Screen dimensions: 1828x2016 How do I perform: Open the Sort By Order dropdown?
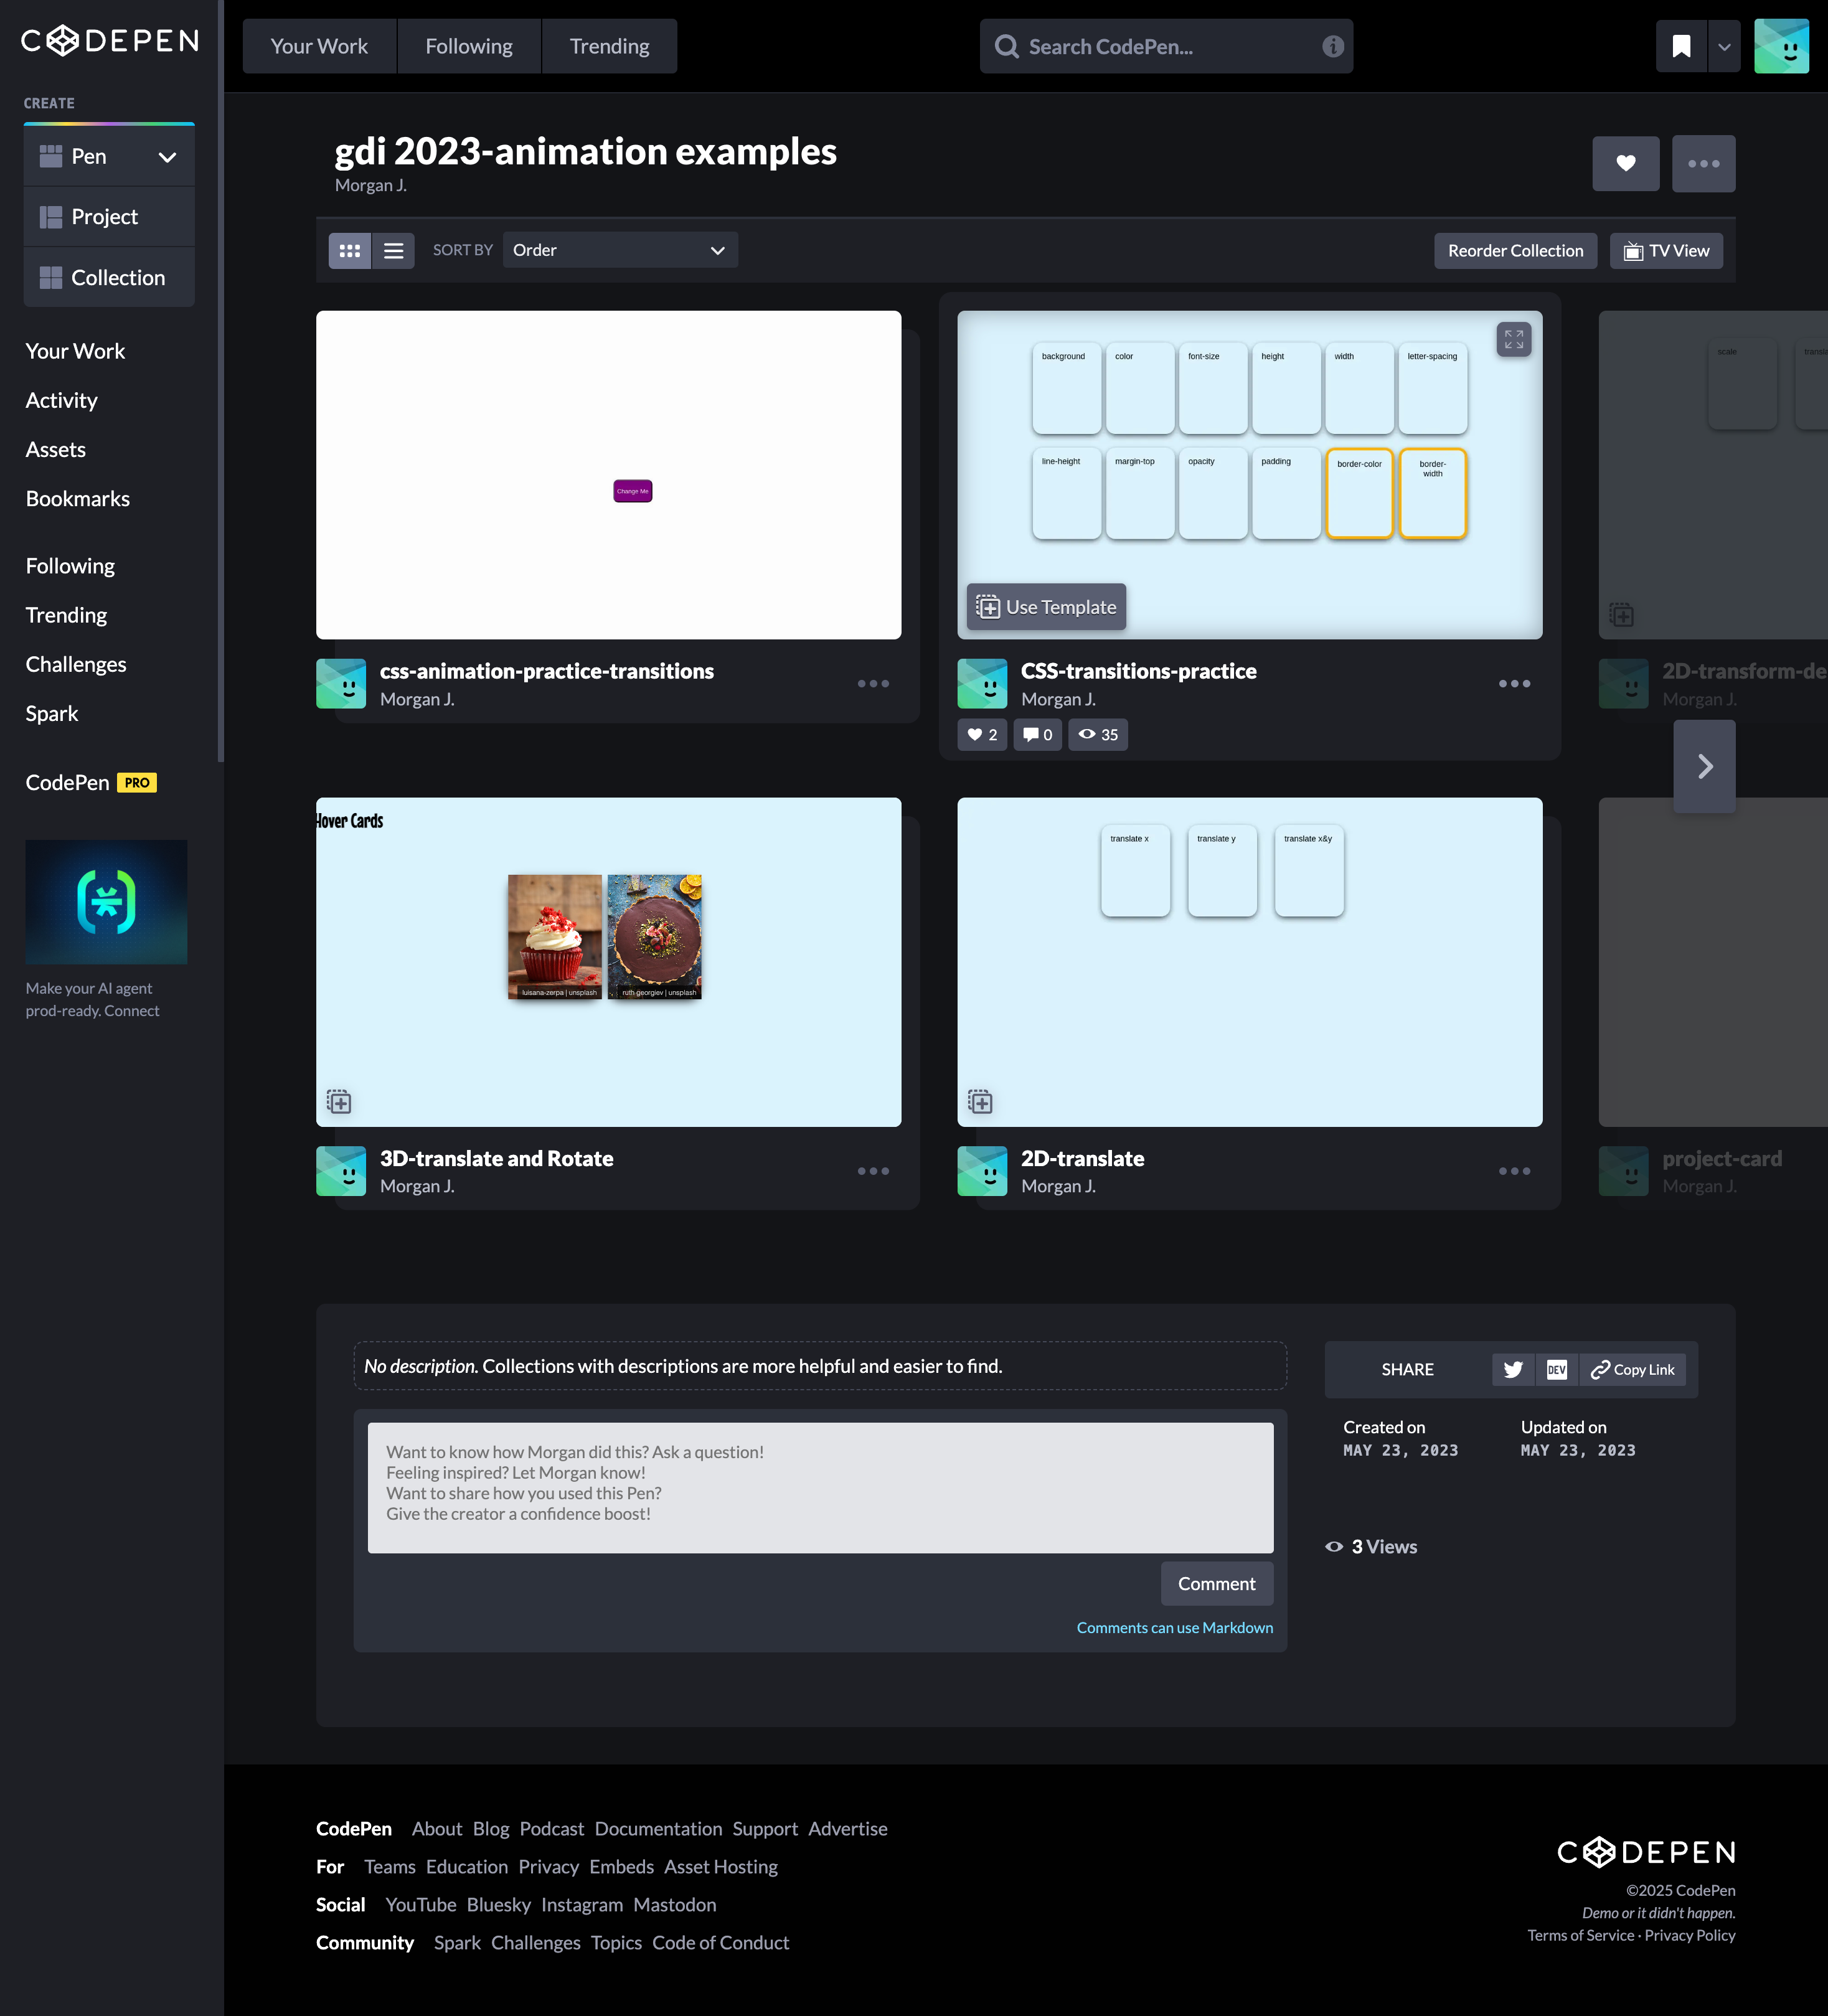click(620, 250)
